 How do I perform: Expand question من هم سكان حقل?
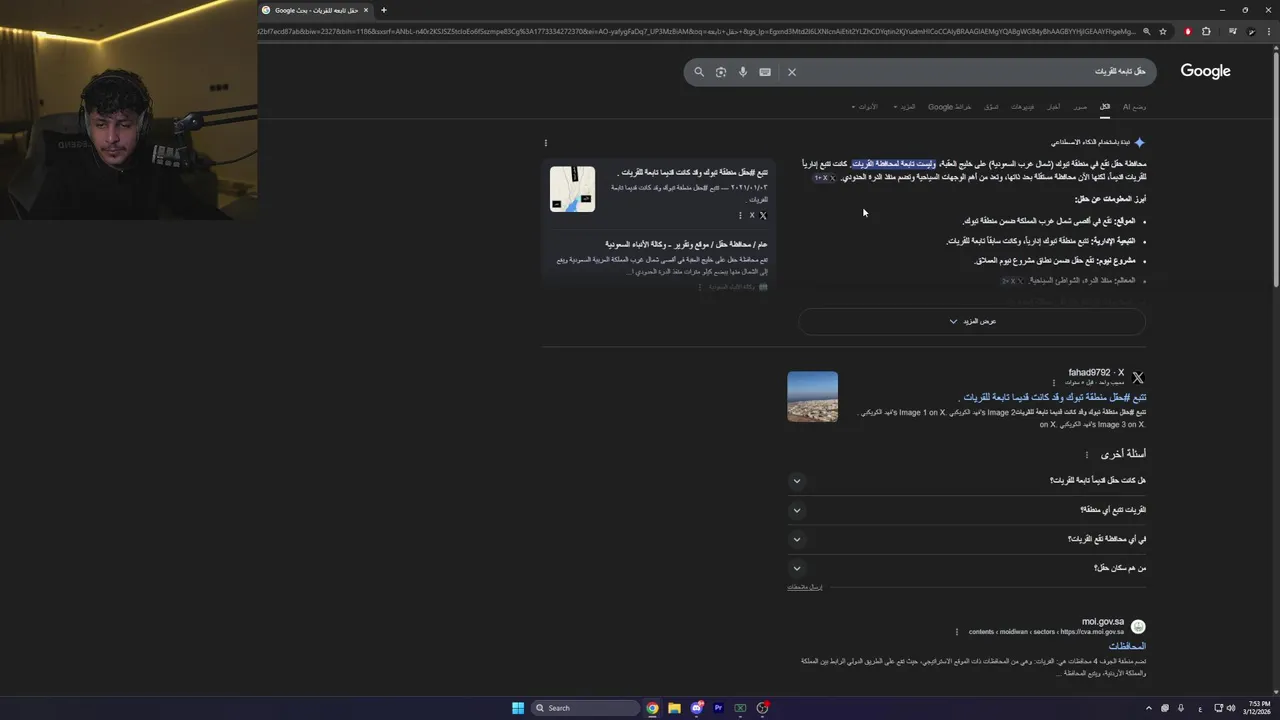(x=967, y=568)
